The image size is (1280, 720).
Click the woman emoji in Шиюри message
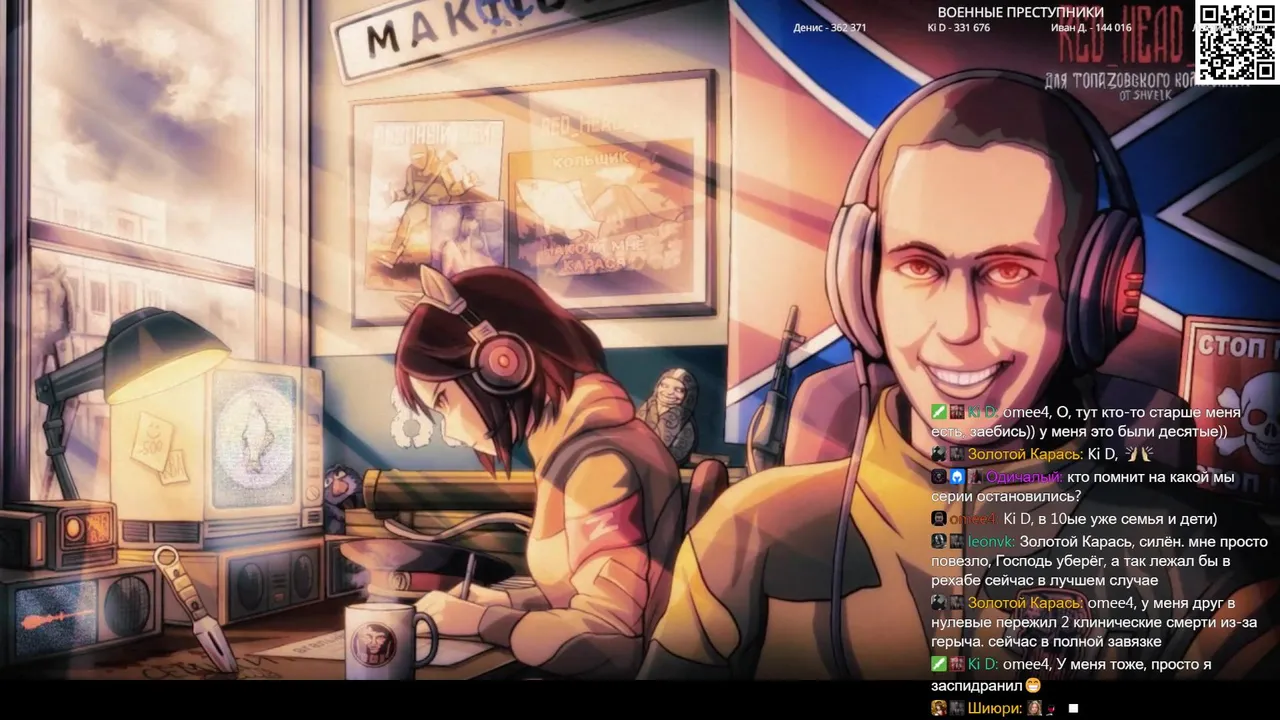coord(1034,708)
